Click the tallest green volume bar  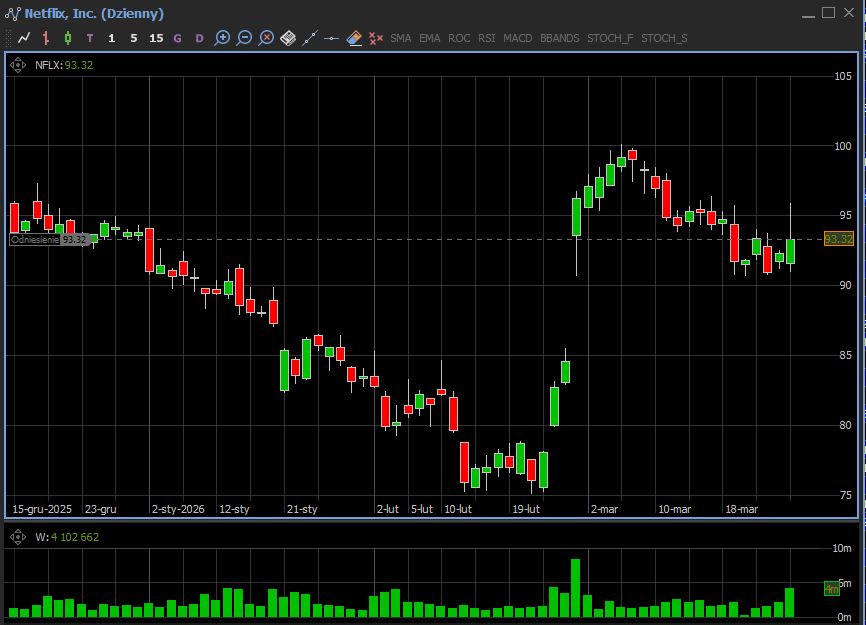tap(575, 588)
